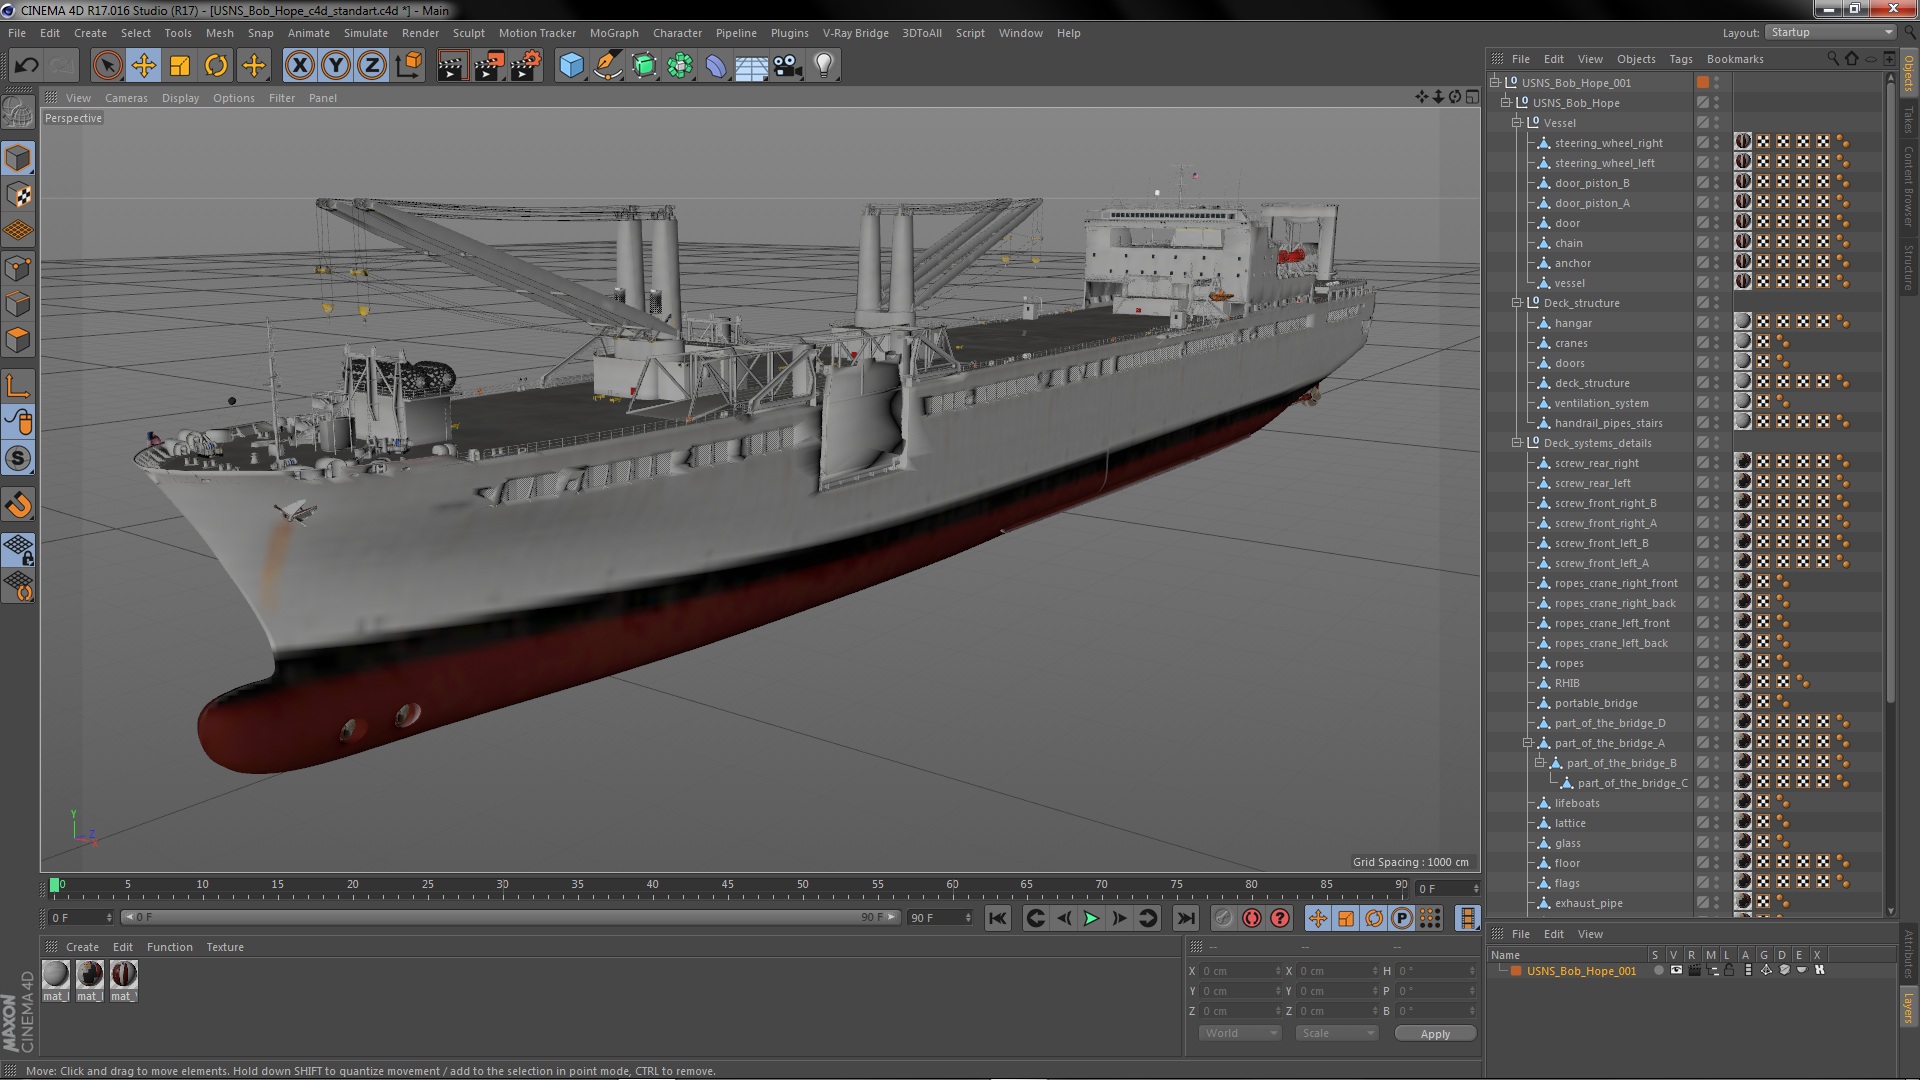This screenshot has height=1080, width=1920.
Task: Toggle the coordinate system icon
Action: (408, 66)
